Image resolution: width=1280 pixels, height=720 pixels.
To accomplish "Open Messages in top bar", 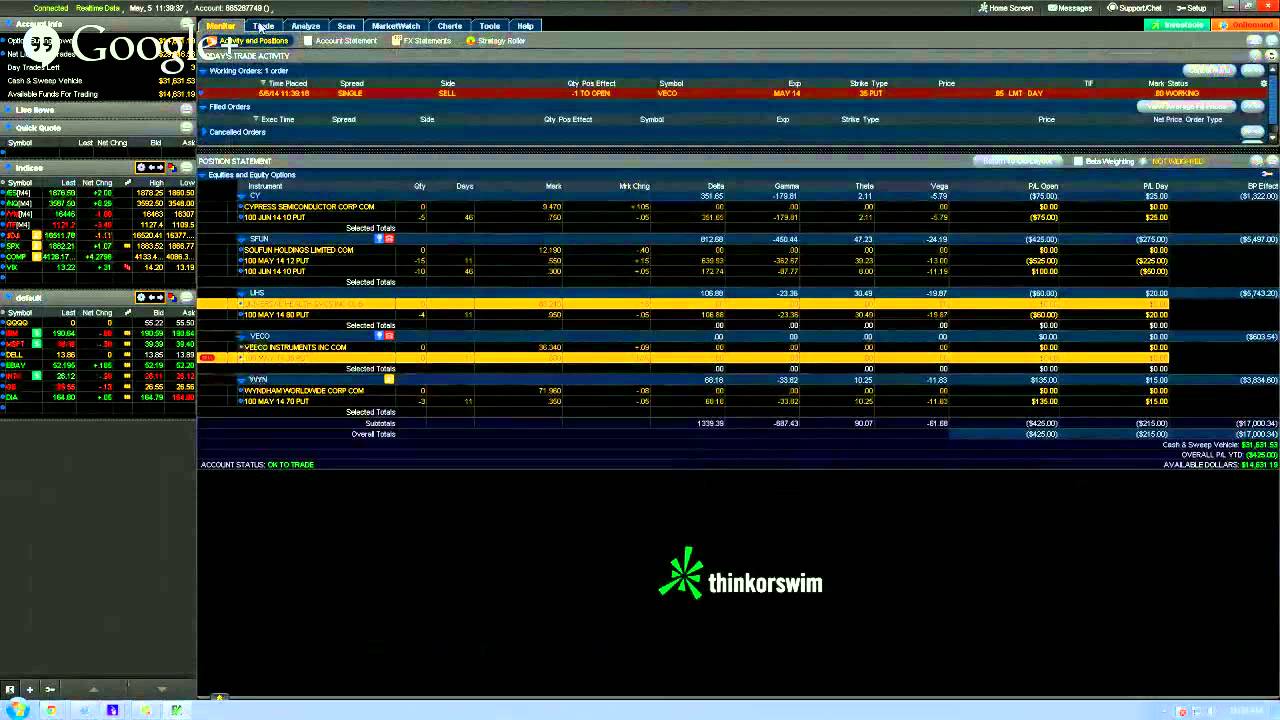I will [x=1070, y=8].
